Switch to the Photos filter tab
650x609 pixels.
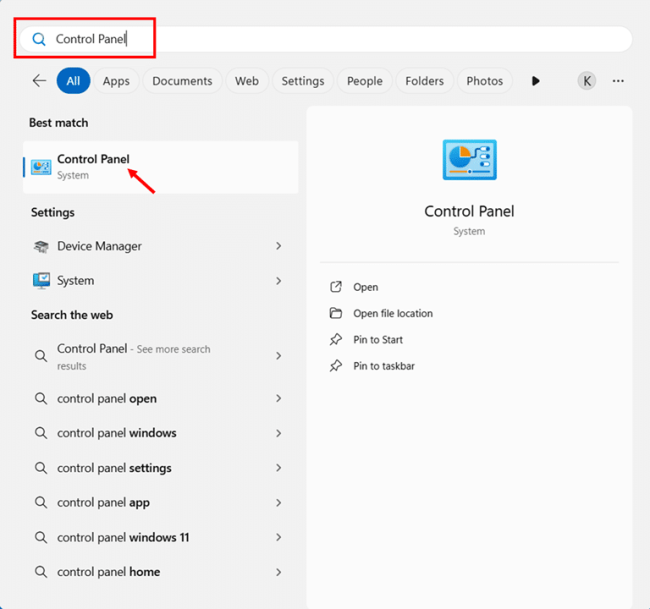click(x=485, y=80)
